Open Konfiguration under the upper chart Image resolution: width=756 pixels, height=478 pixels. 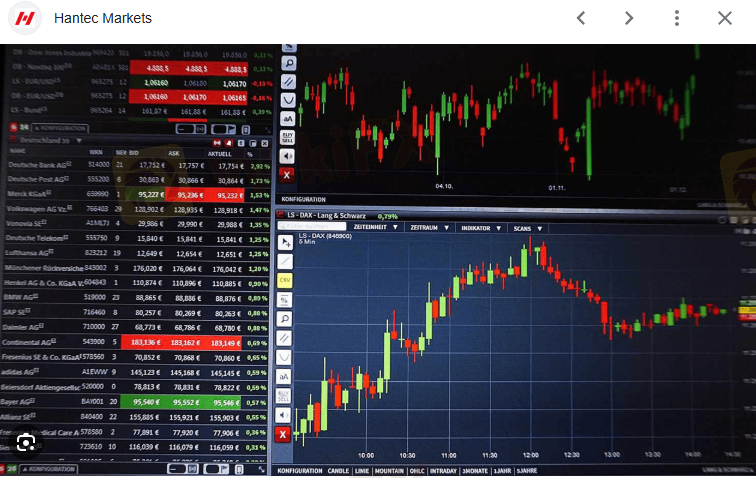pyautogui.click(x=303, y=199)
